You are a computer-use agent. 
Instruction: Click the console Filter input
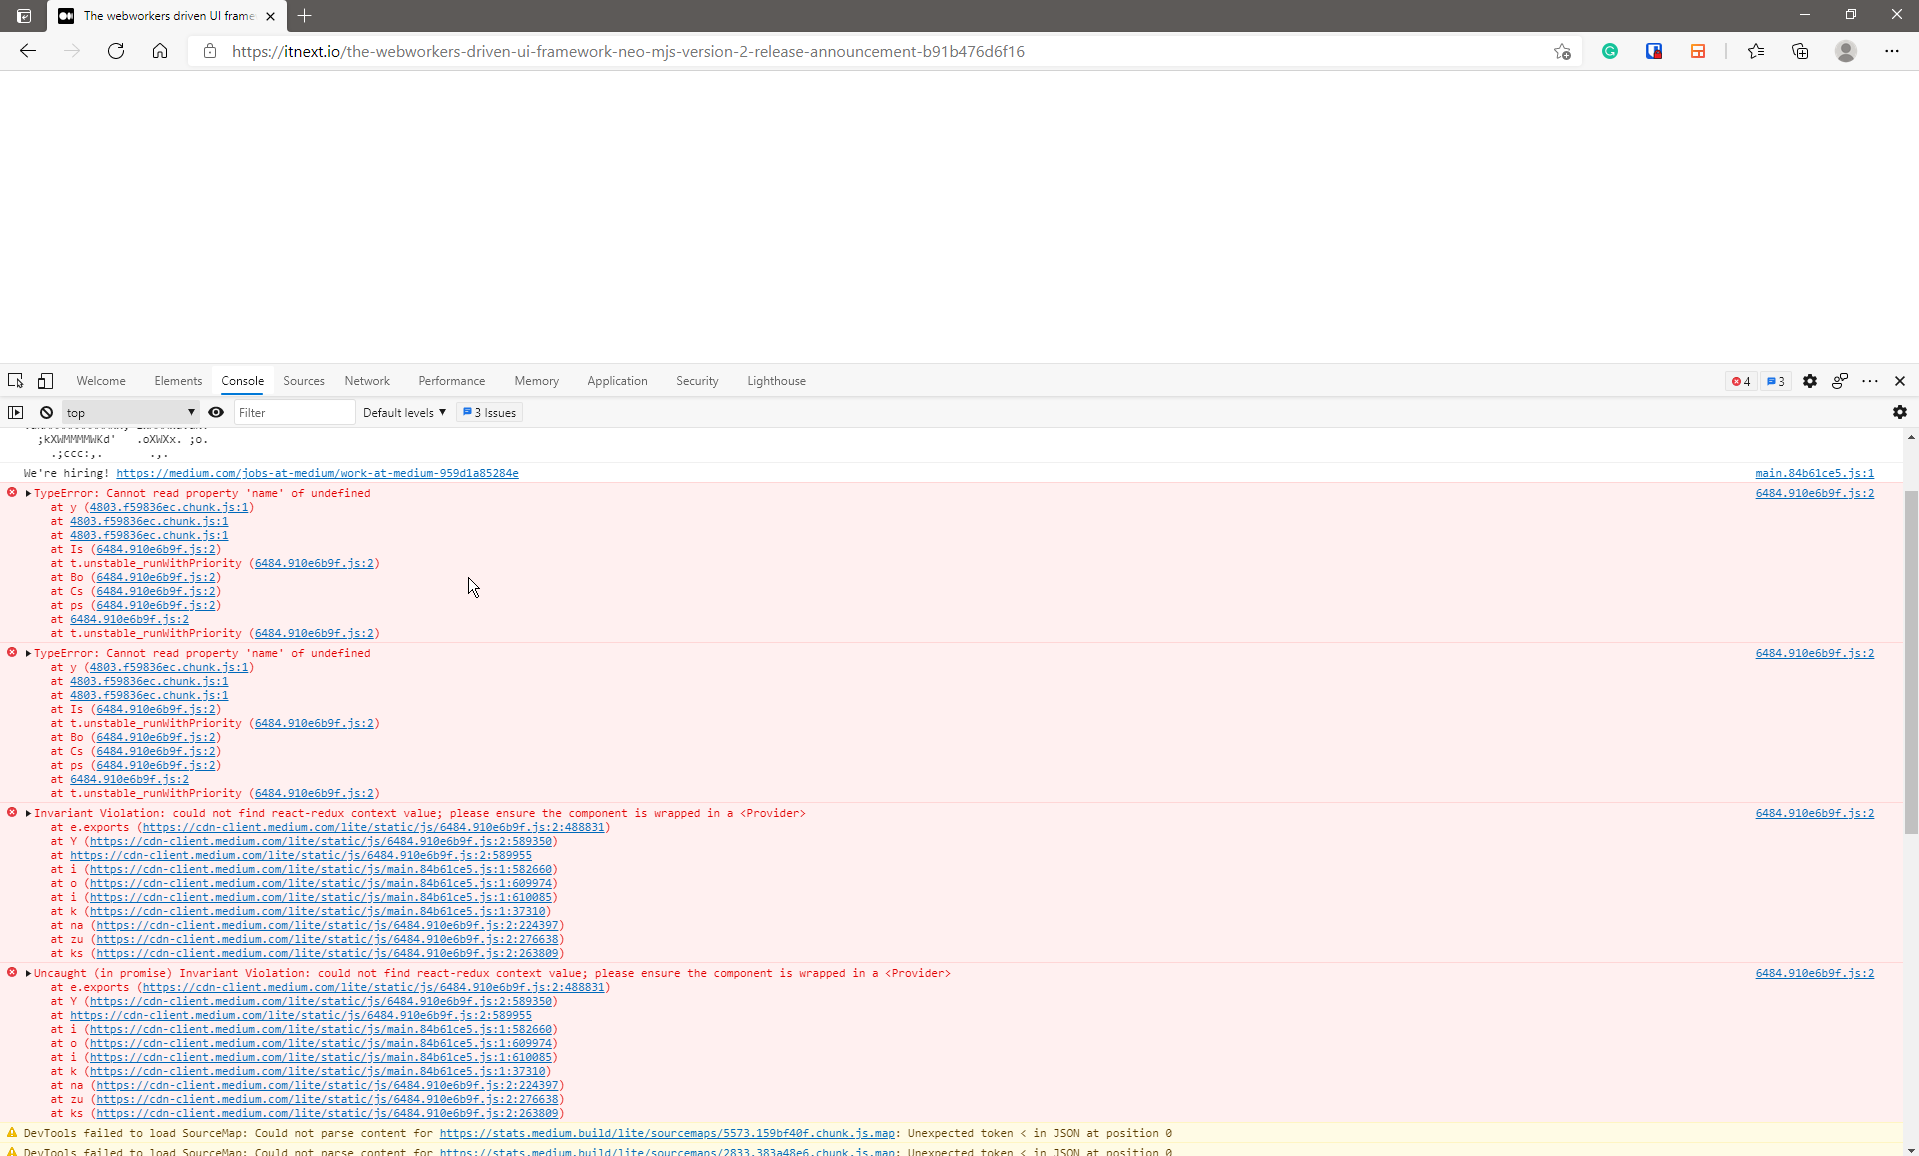[295, 412]
